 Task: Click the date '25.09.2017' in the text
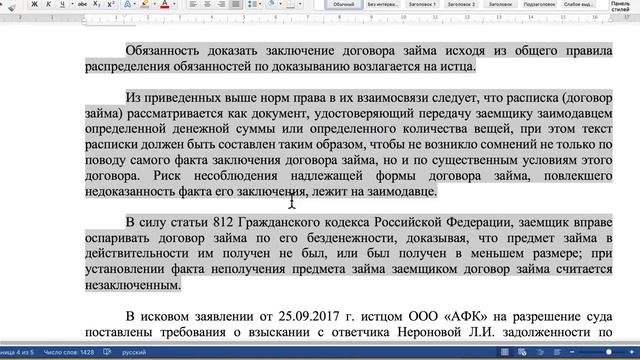(309, 316)
